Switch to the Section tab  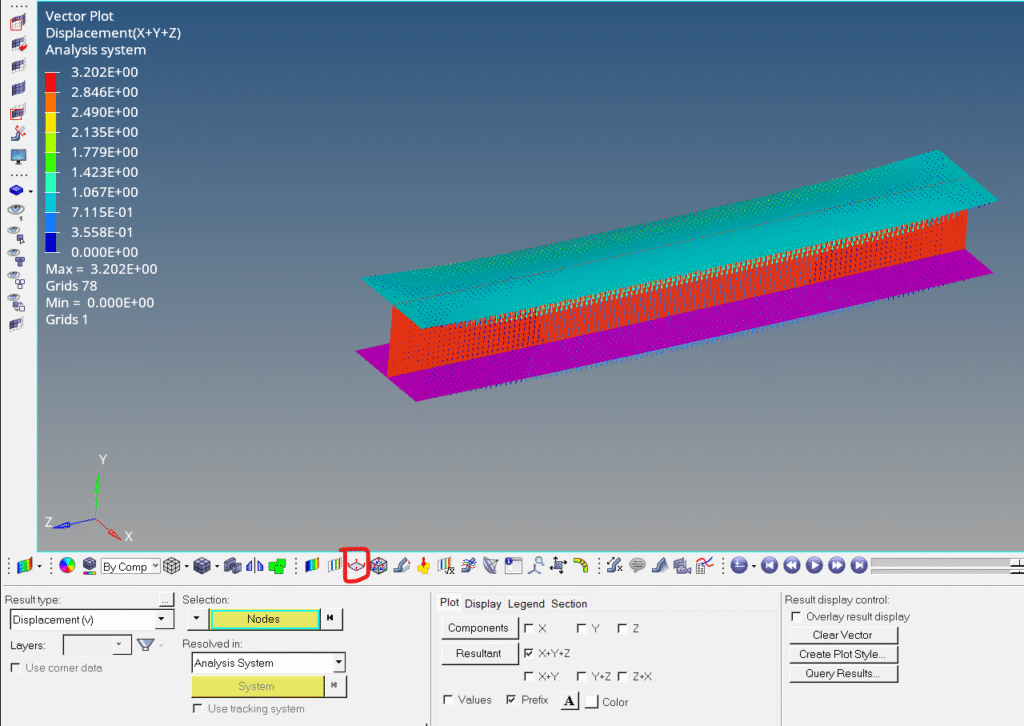pyautogui.click(x=569, y=604)
